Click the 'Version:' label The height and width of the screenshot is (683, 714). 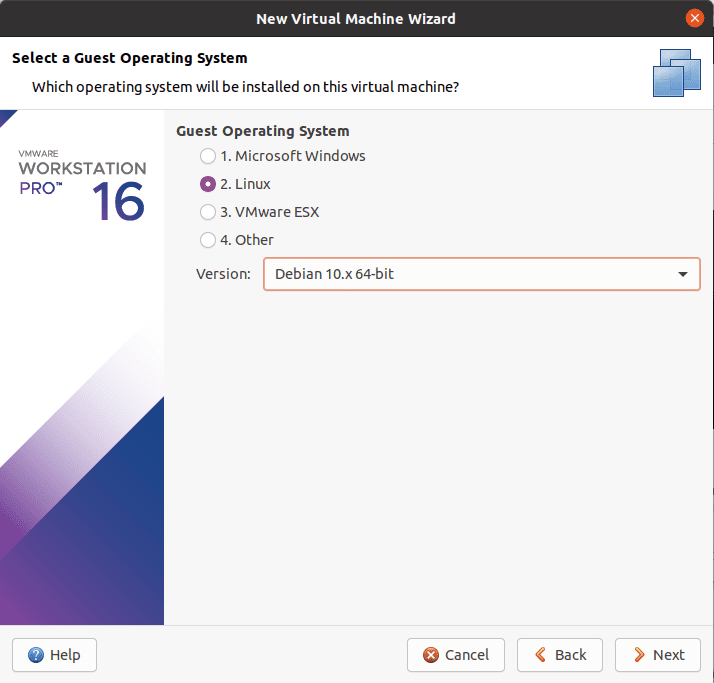(223, 274)
